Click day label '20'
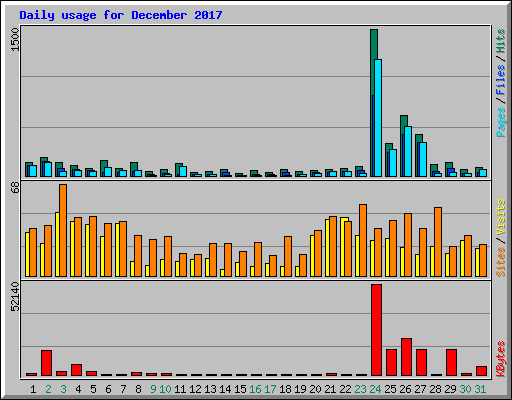Image resolution: width=512 pixels, height=400 pixels. 315,389
